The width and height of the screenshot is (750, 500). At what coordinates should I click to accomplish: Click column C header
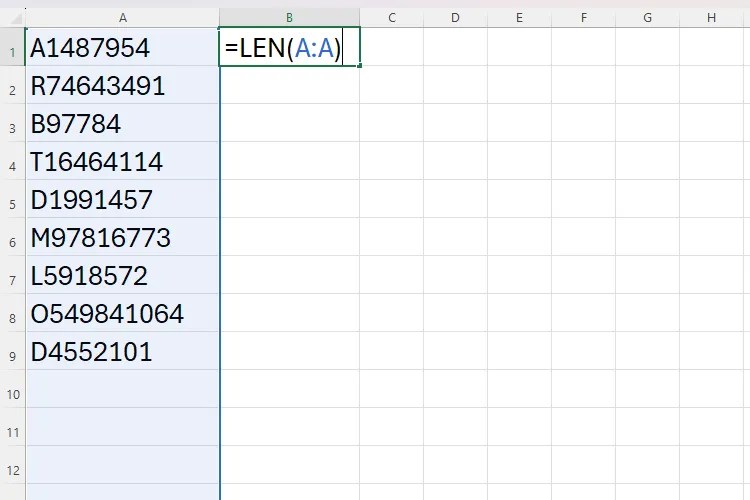(391, 17)
